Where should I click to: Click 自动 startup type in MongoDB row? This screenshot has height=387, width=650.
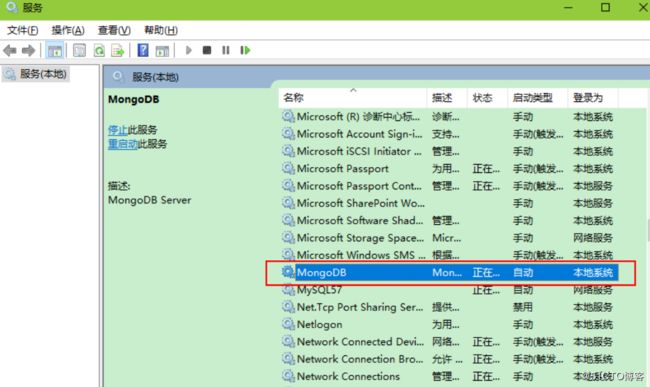click(x=523, y=273)
